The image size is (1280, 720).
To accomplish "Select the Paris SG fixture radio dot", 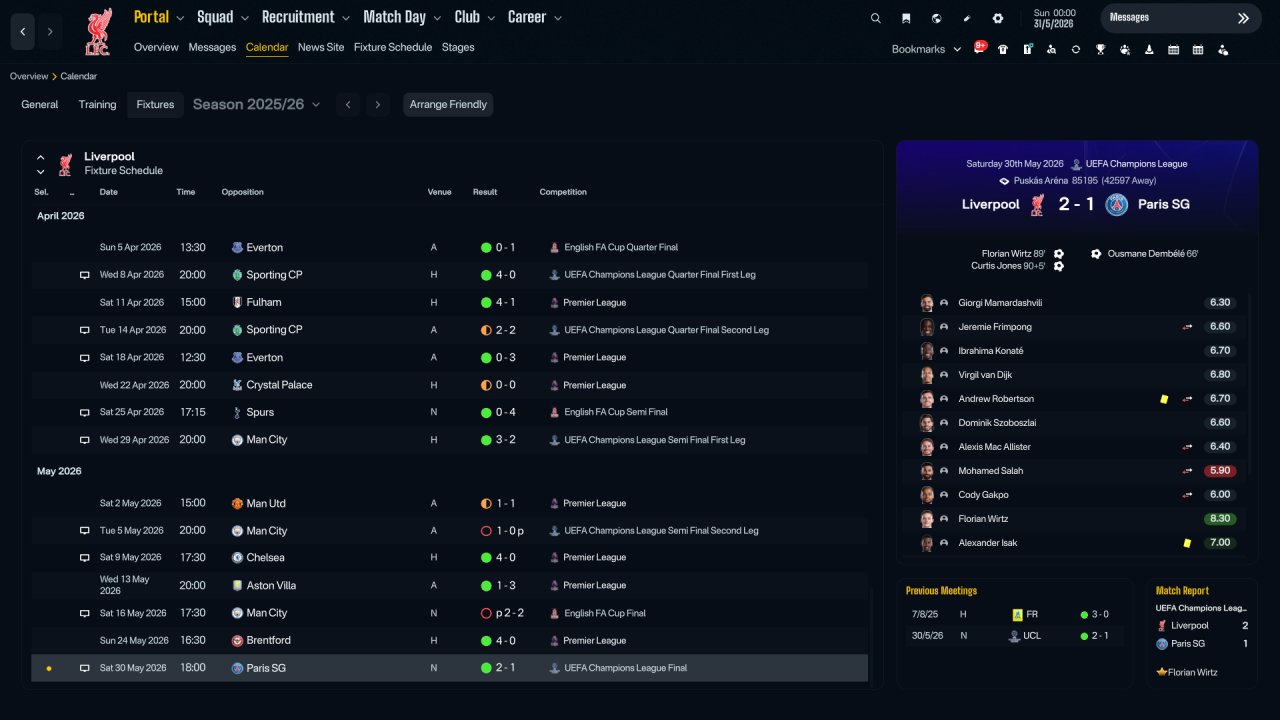I will [x=48, y=668].
